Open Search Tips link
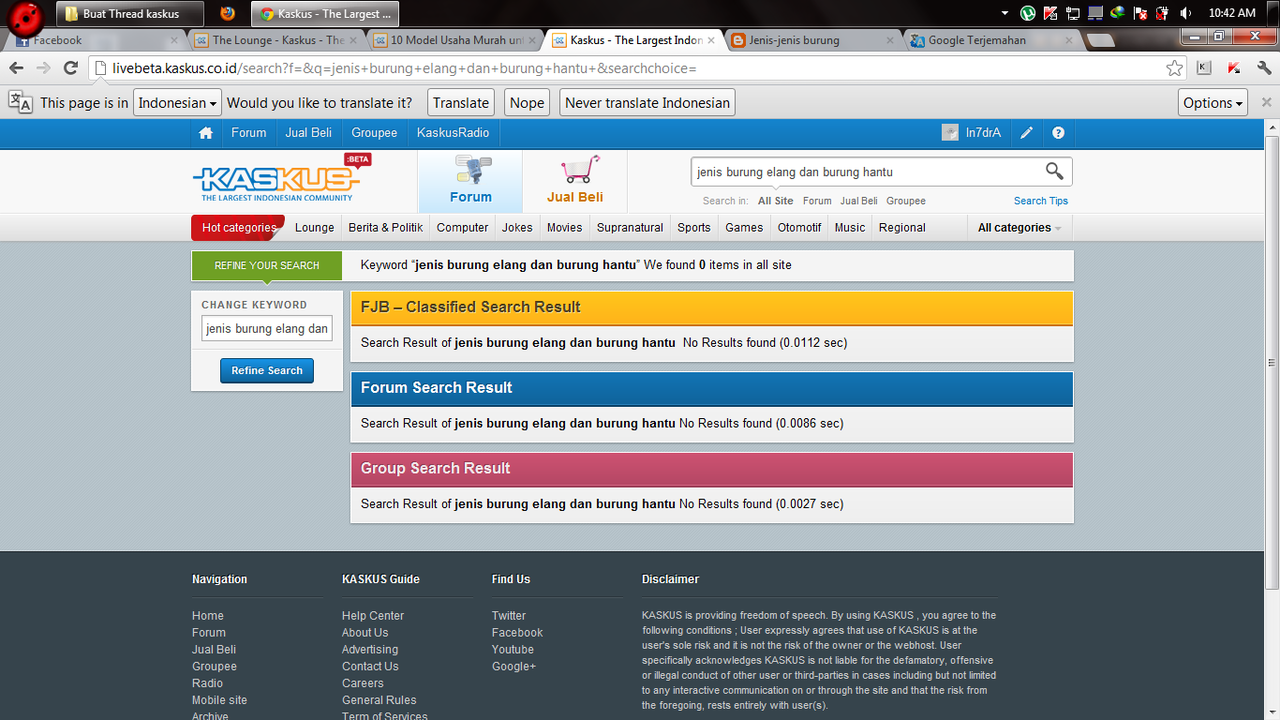1280x720 pixels. (1041, 201)
